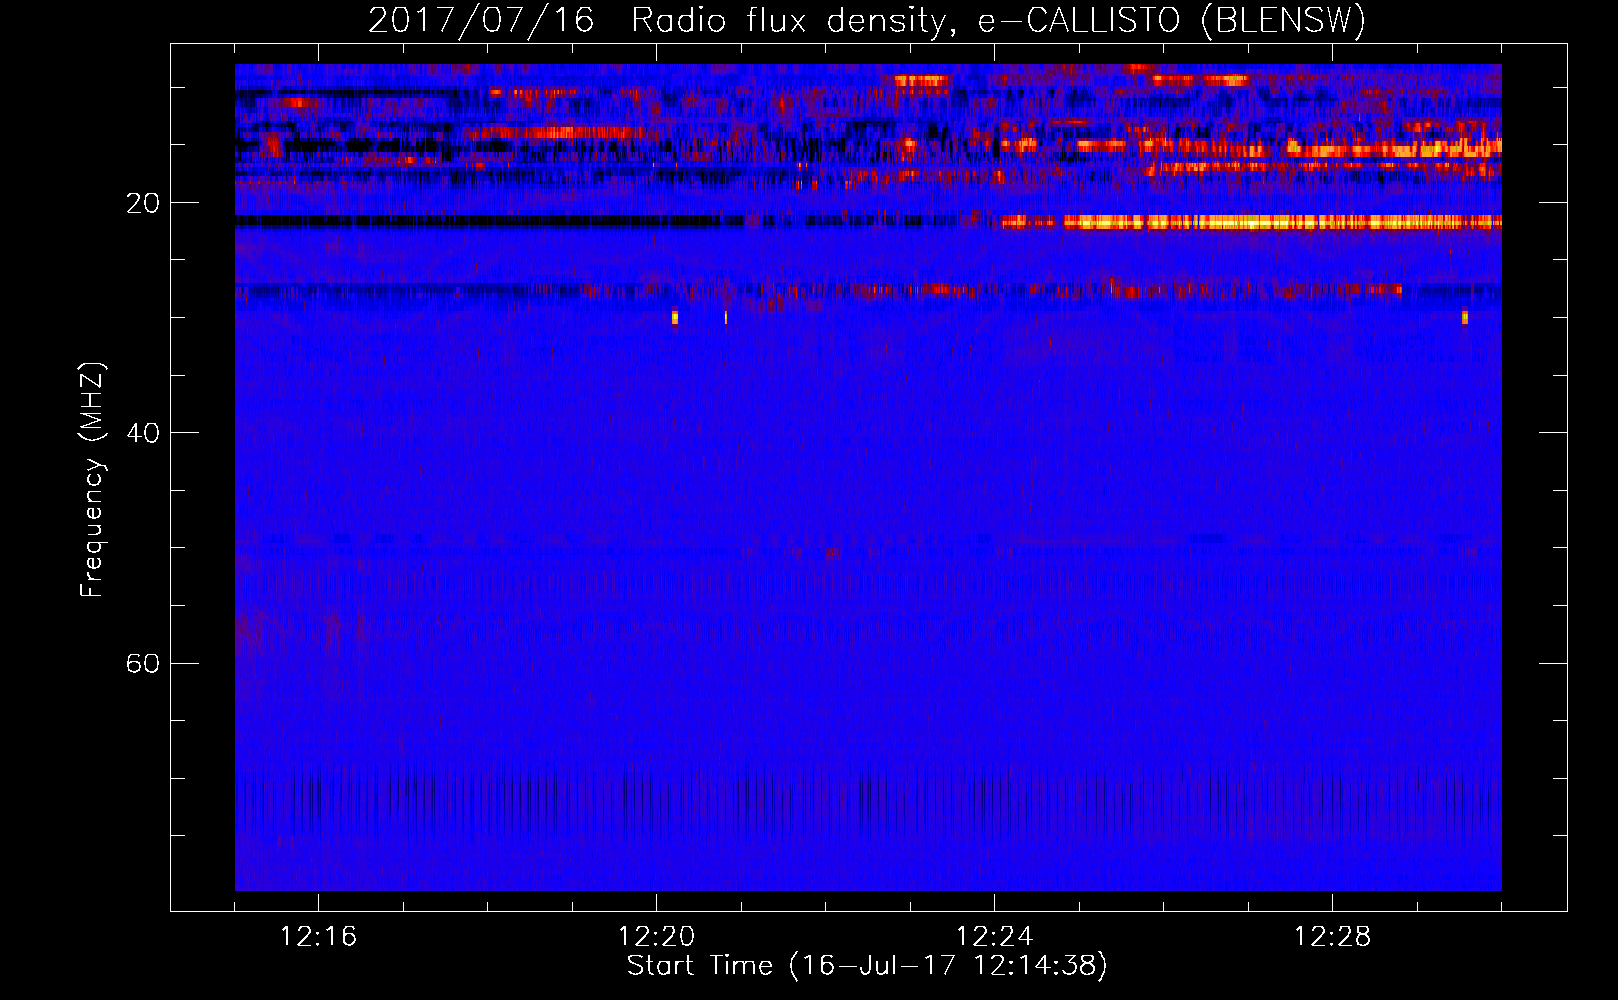Click the '12:16' time axis label
The height and width of the screenshot is (1000, 1618).
coord(318,937)
